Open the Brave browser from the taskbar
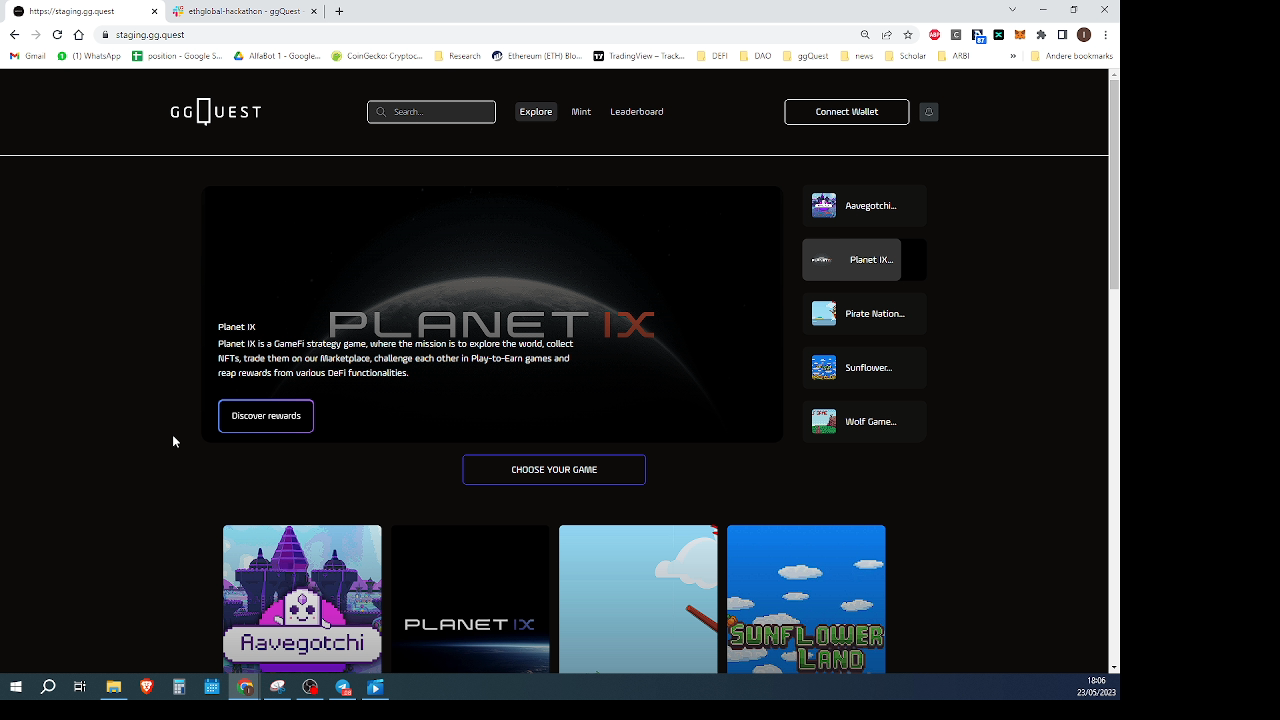 point(146,687)
